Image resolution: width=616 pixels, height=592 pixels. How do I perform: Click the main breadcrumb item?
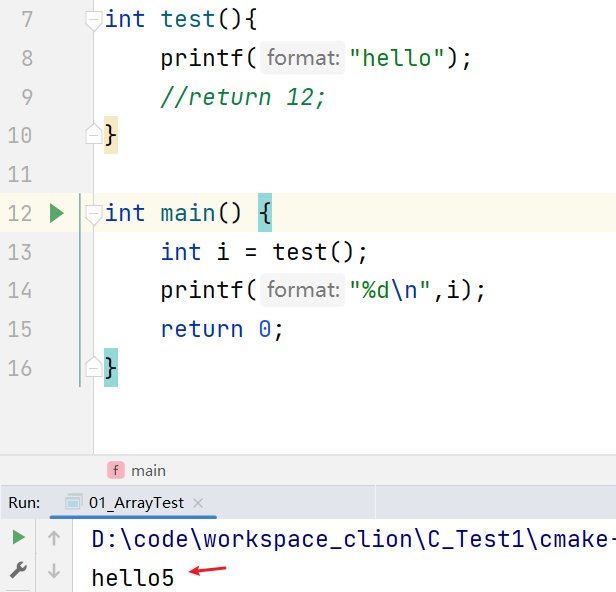[x=148, y=470]
